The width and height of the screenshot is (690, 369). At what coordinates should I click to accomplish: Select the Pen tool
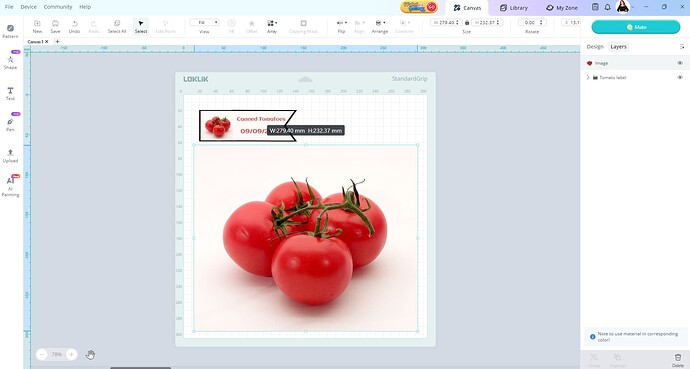[x=10, y=124]
